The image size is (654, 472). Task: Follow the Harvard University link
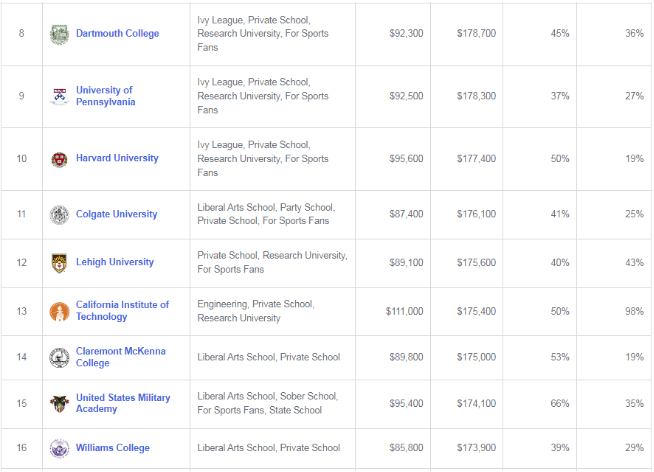tap(117, 158)
